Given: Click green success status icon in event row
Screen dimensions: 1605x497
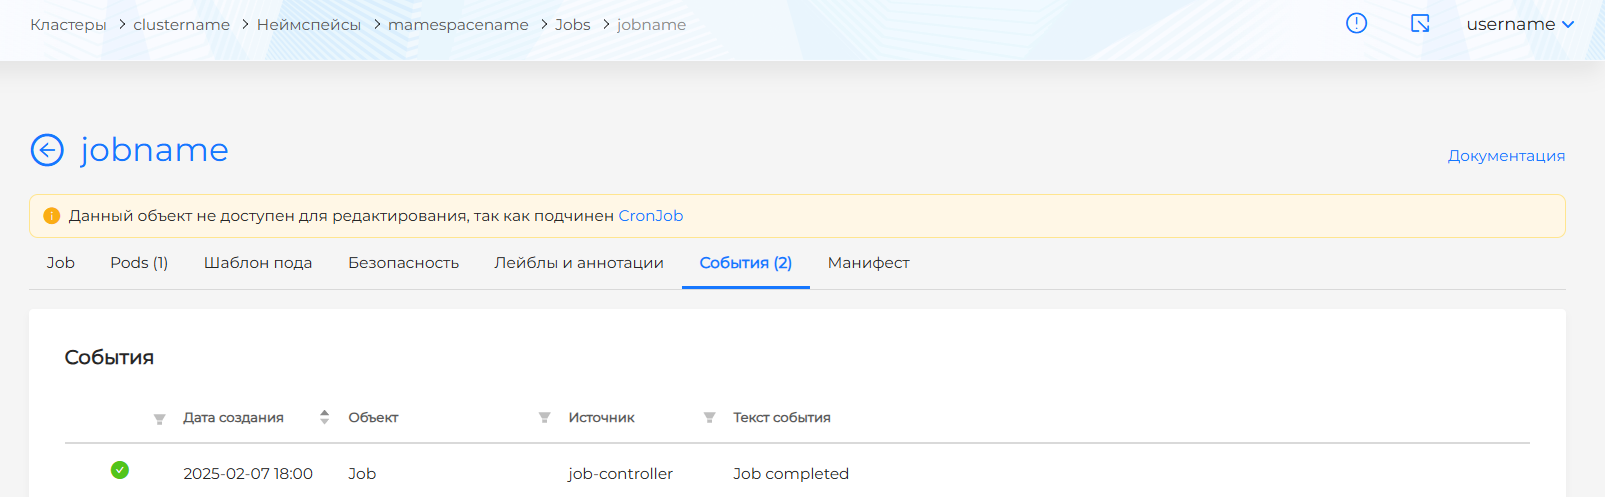Looking at the screenshot, I should [120, 470].
